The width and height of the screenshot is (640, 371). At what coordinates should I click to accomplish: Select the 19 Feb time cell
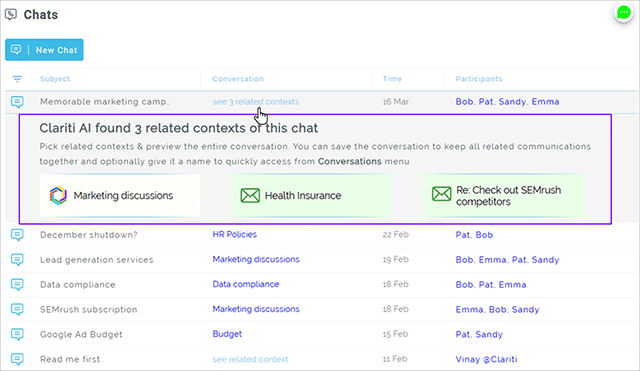(396, 259)
